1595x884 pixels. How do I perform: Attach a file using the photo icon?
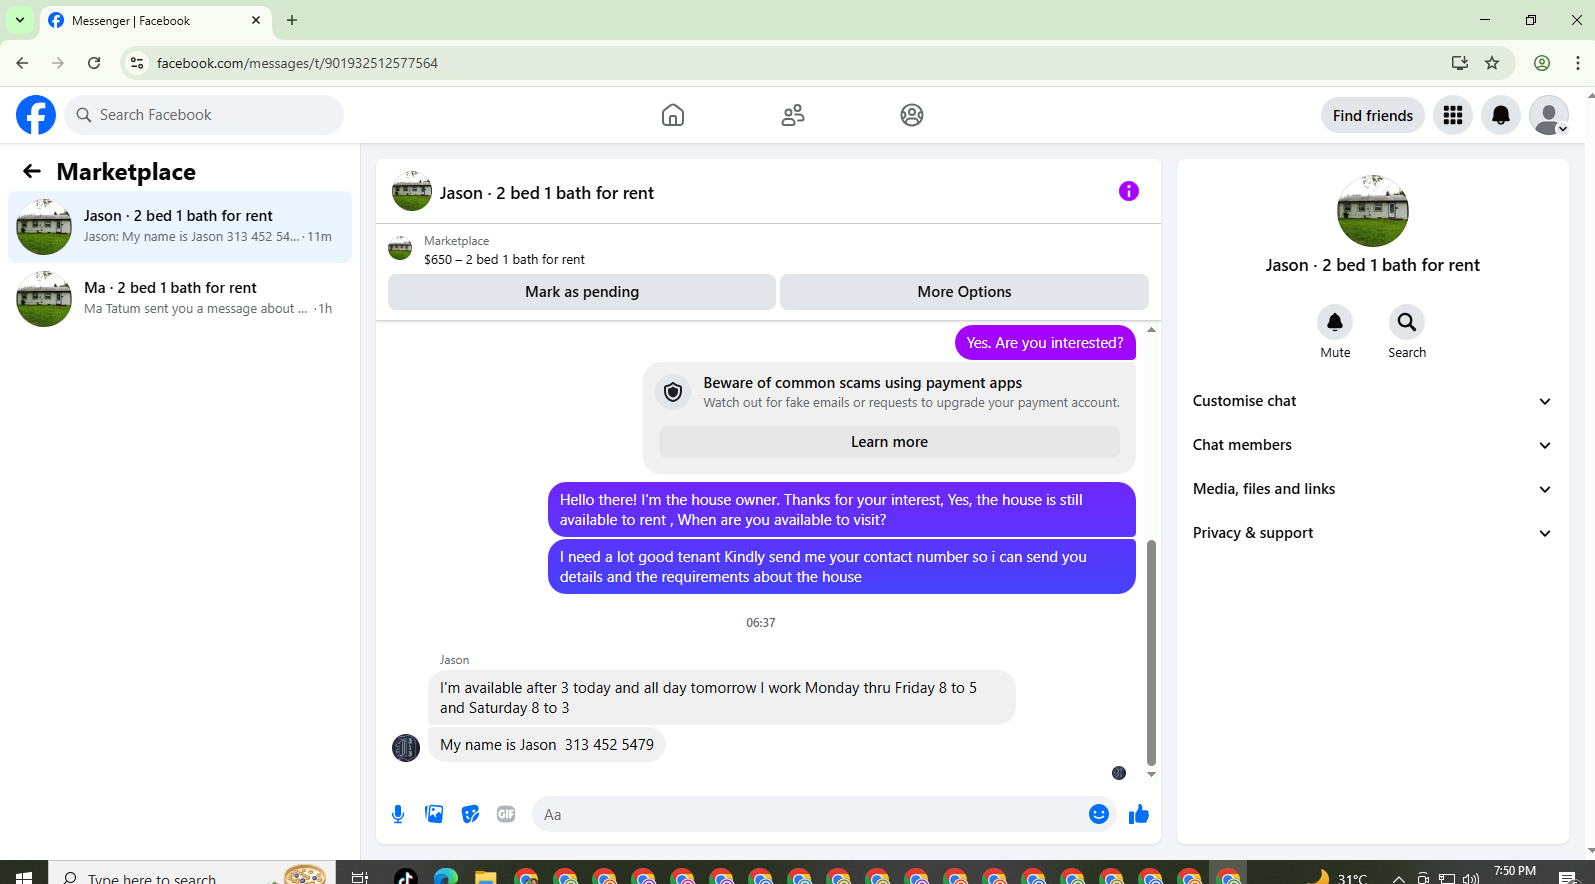pos(434,814)
